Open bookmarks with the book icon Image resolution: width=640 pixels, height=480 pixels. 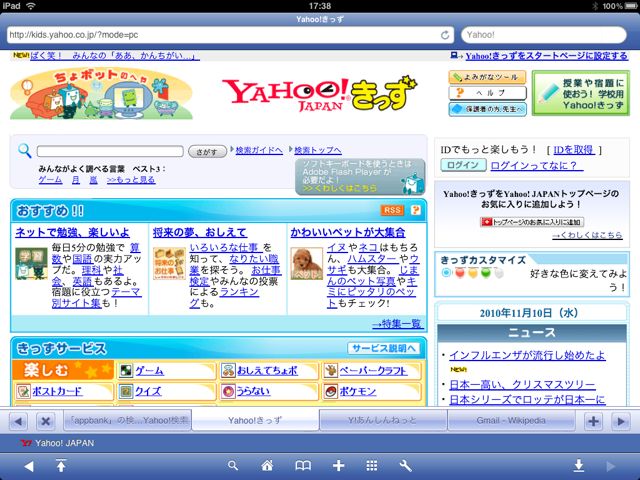[x=303, y=465]
